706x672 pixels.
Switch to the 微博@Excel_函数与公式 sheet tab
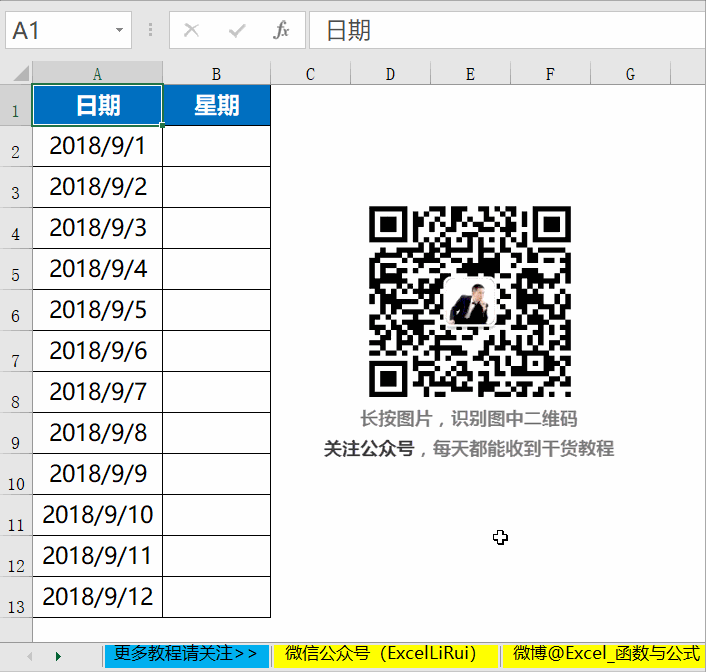[604, 655]
